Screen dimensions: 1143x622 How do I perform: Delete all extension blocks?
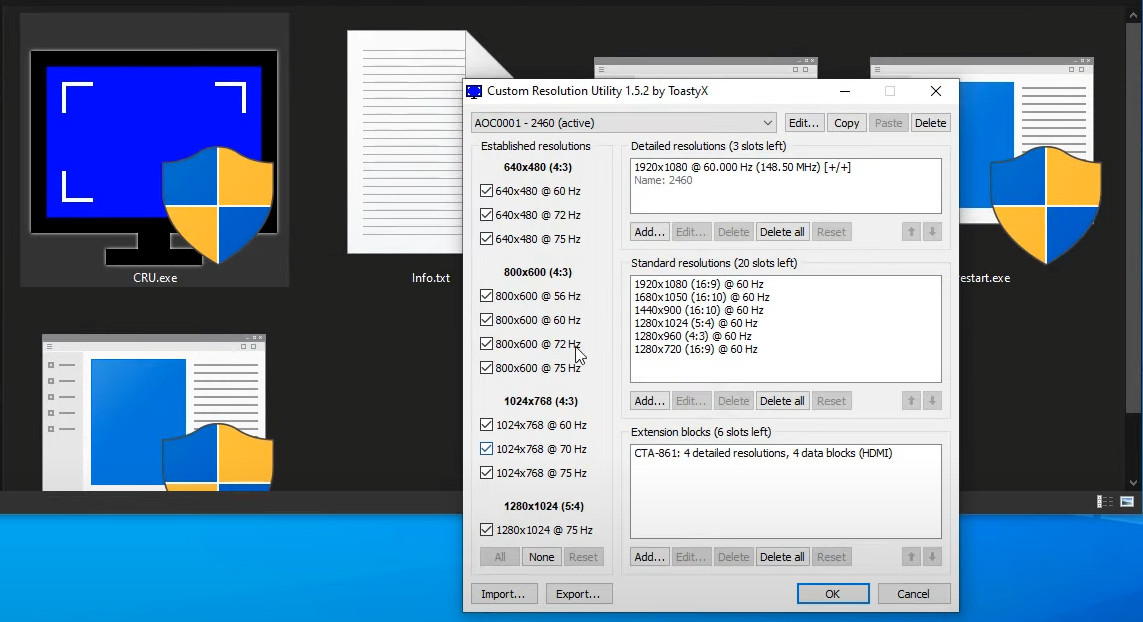coord(782,557)
